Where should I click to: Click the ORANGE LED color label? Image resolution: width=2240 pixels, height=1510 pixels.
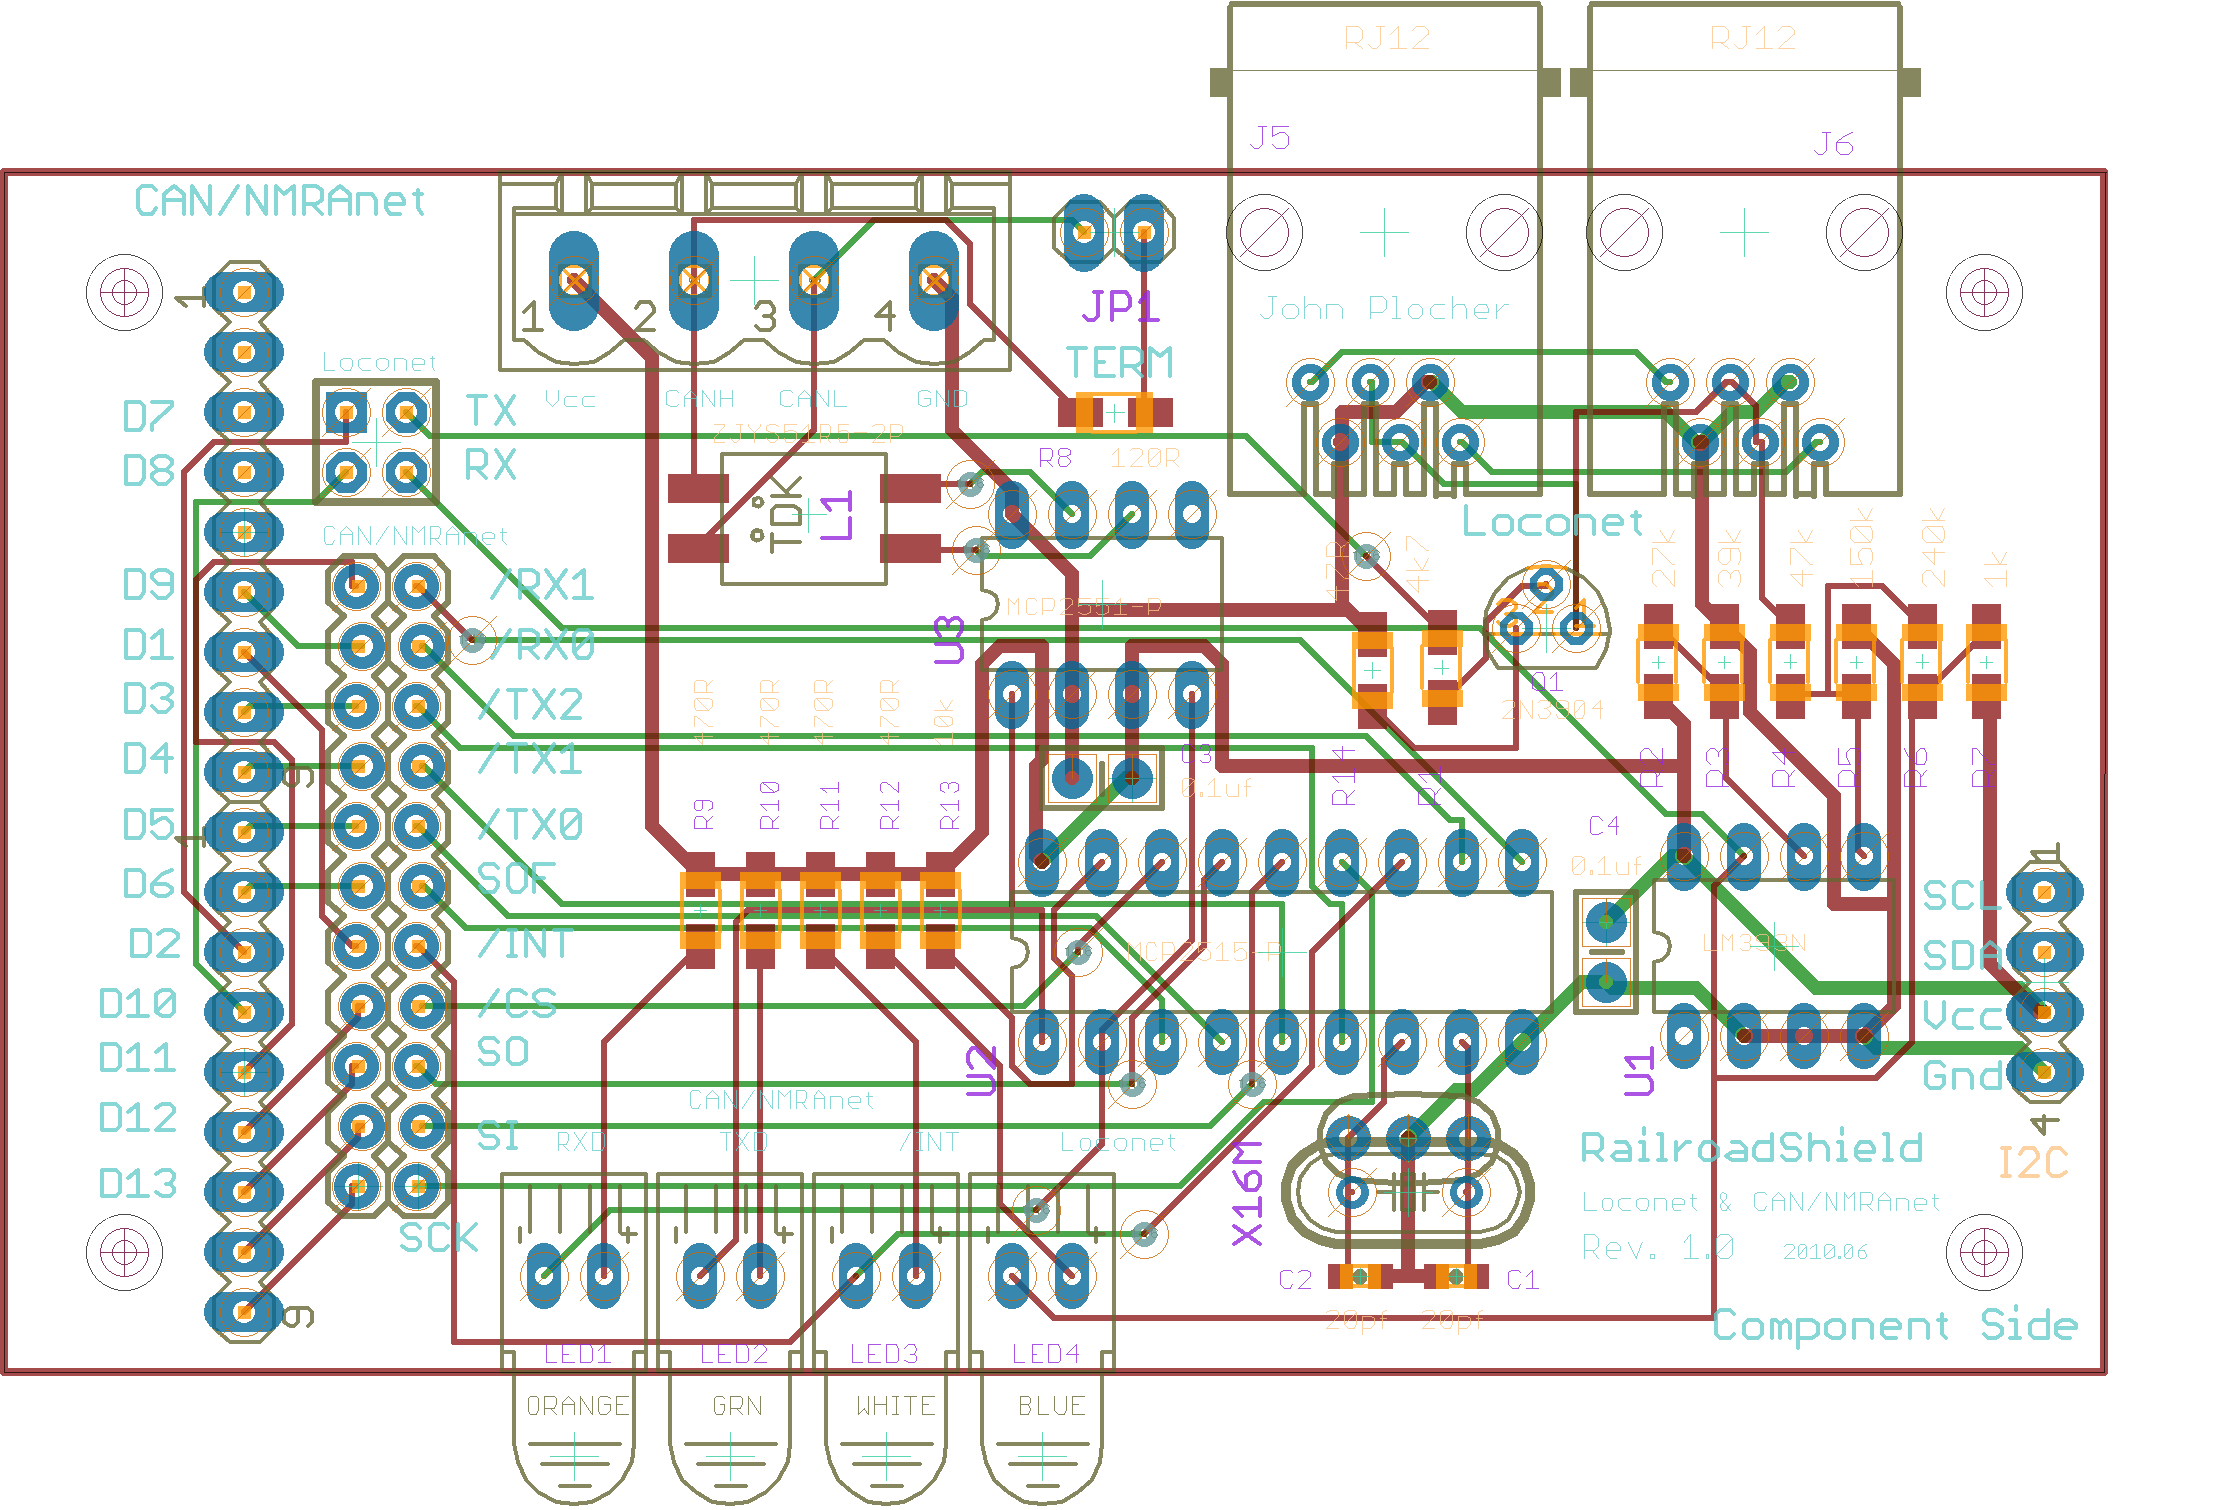click(578, 1406)
